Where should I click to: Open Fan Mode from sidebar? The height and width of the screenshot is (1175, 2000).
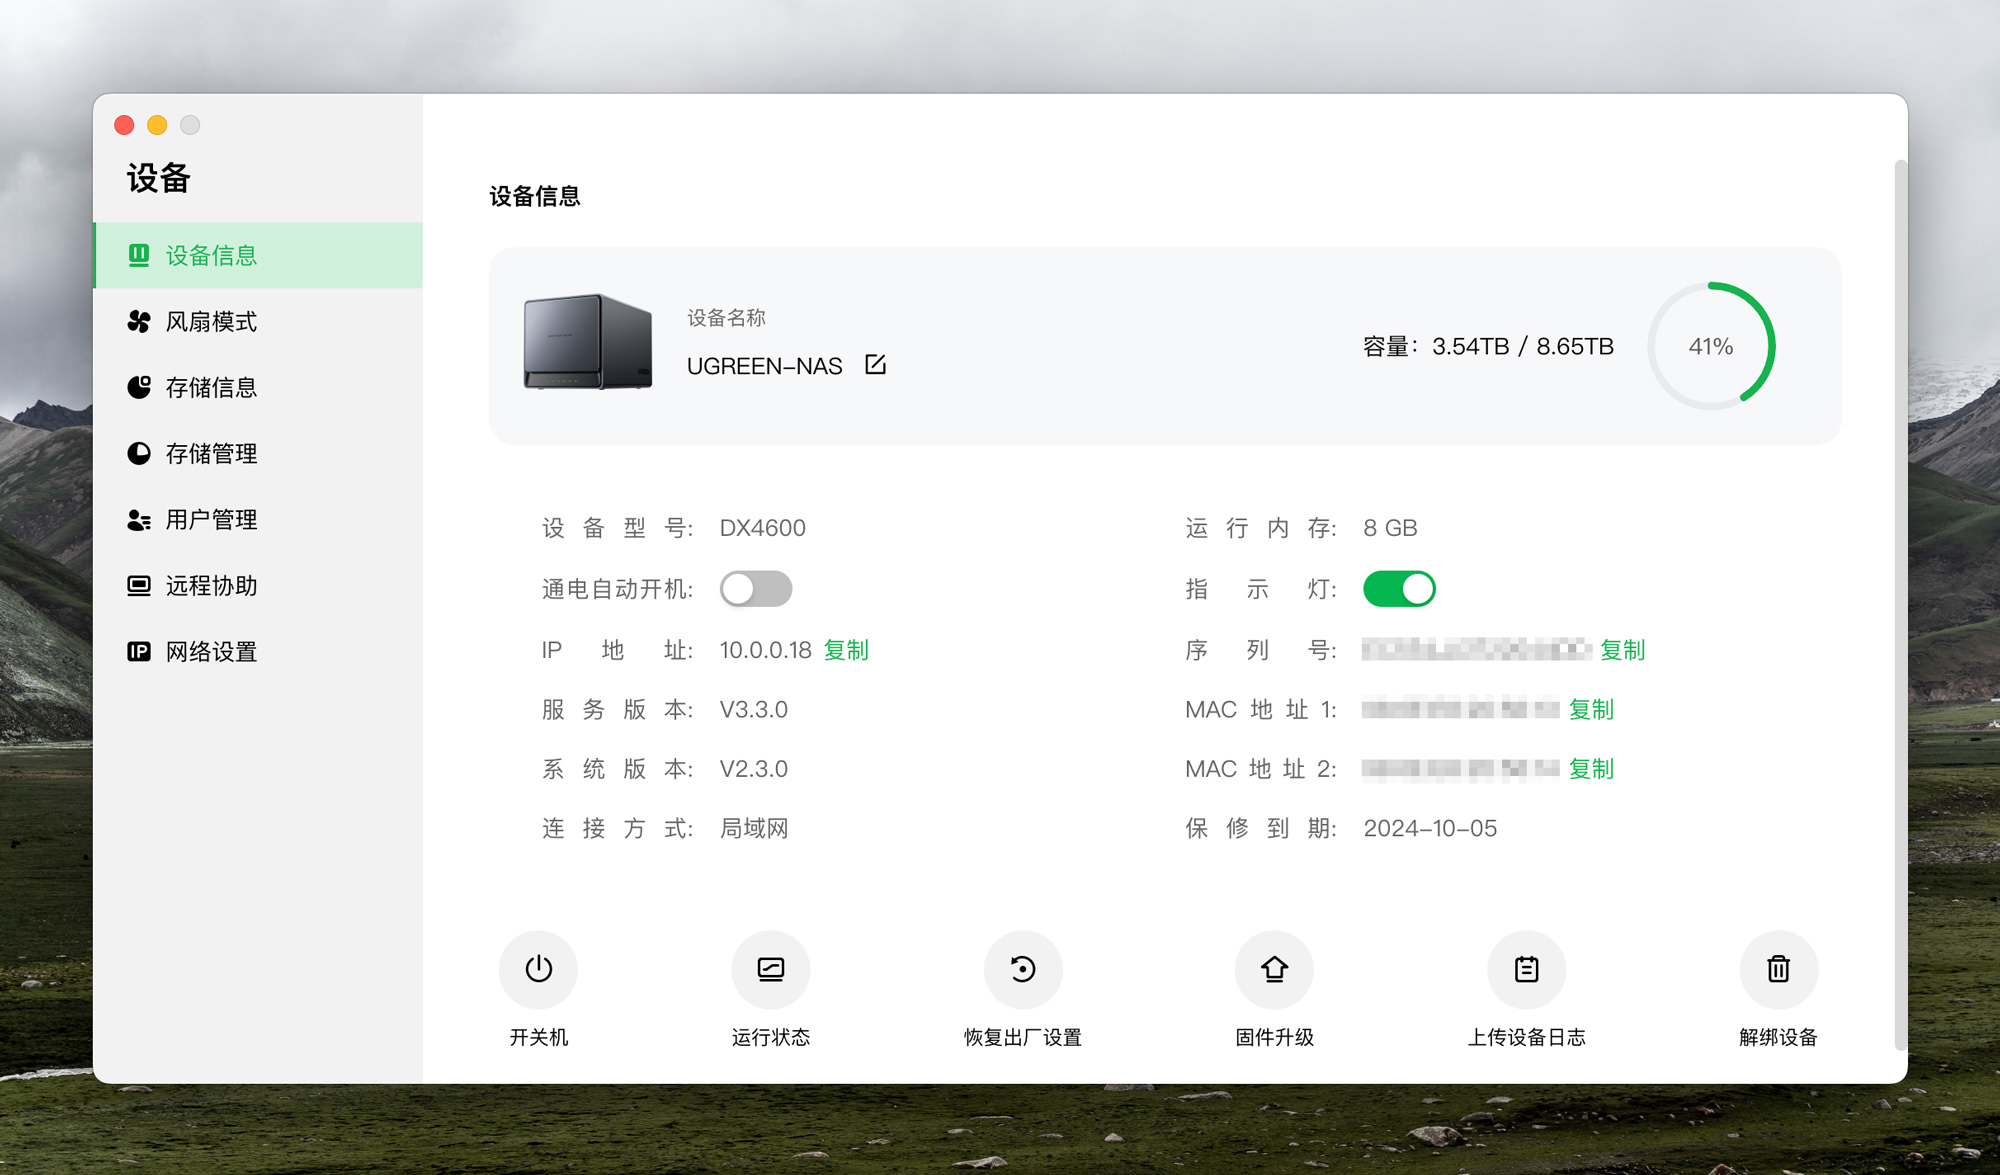pos(211,322)
